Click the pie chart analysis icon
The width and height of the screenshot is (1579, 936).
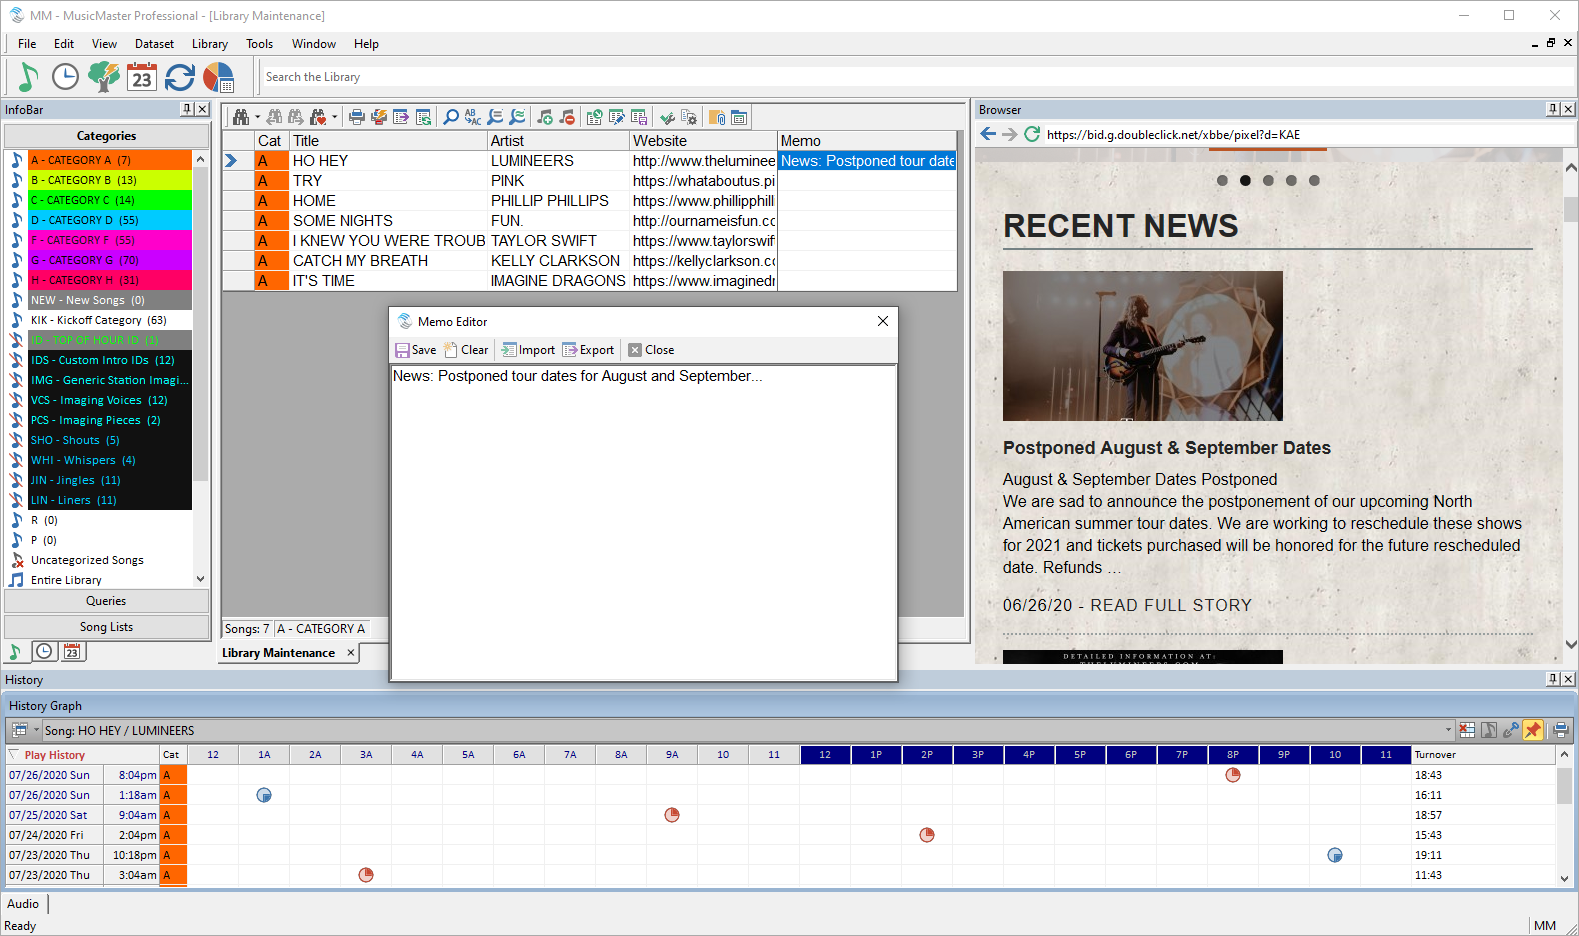click(x=218, y=77)
